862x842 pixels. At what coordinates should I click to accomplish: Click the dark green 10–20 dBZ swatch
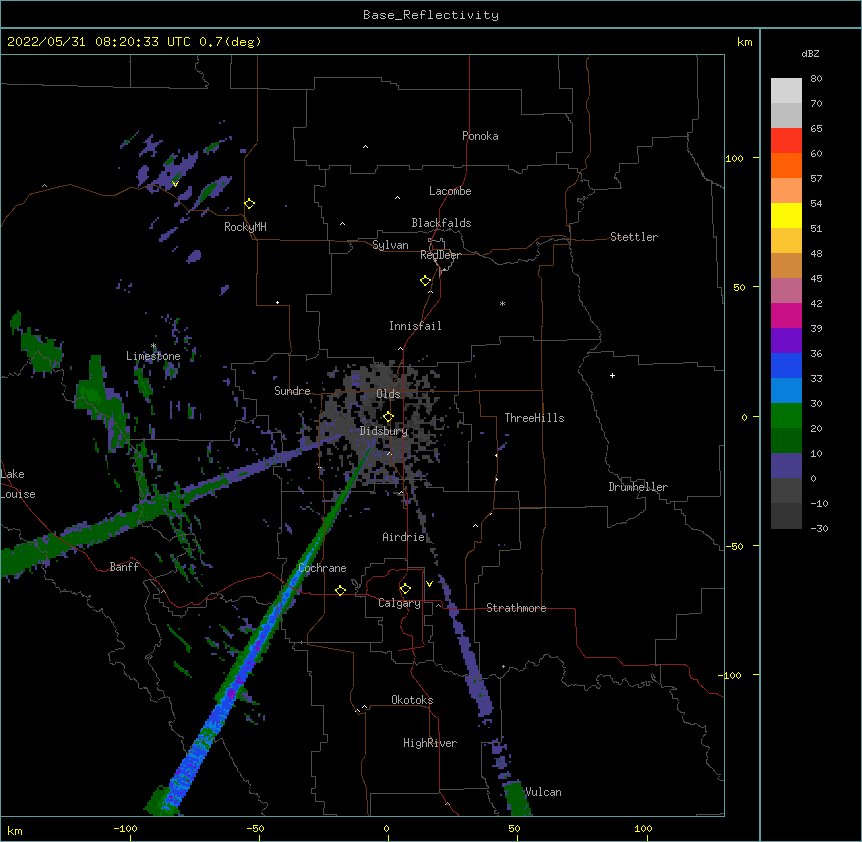pyautogui.click(x=786, y=441)
